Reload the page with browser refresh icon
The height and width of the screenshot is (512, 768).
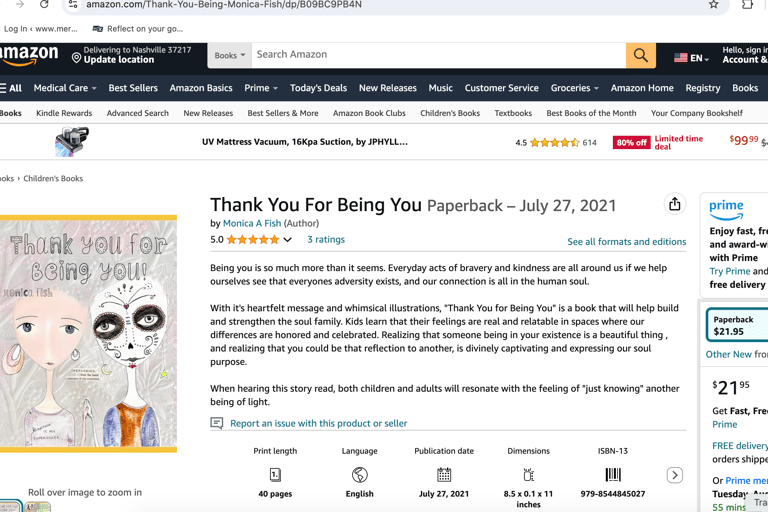(44, 5)
